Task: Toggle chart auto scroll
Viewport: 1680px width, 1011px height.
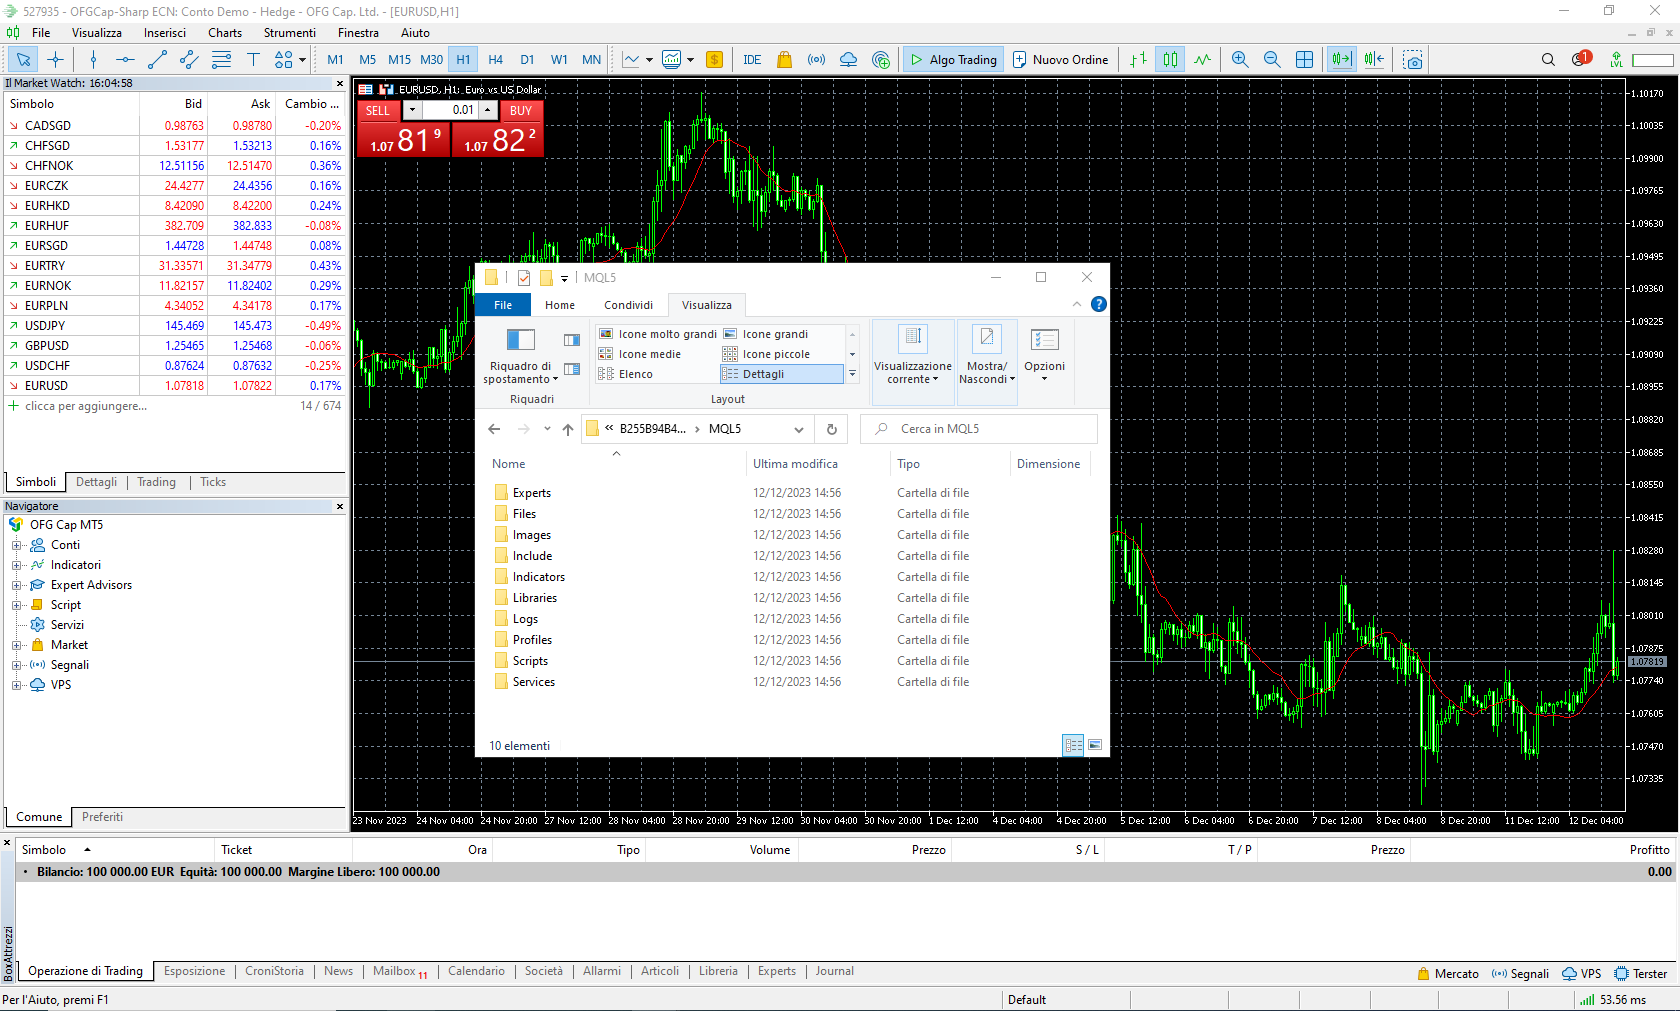Action: (x=1341, y=60)
